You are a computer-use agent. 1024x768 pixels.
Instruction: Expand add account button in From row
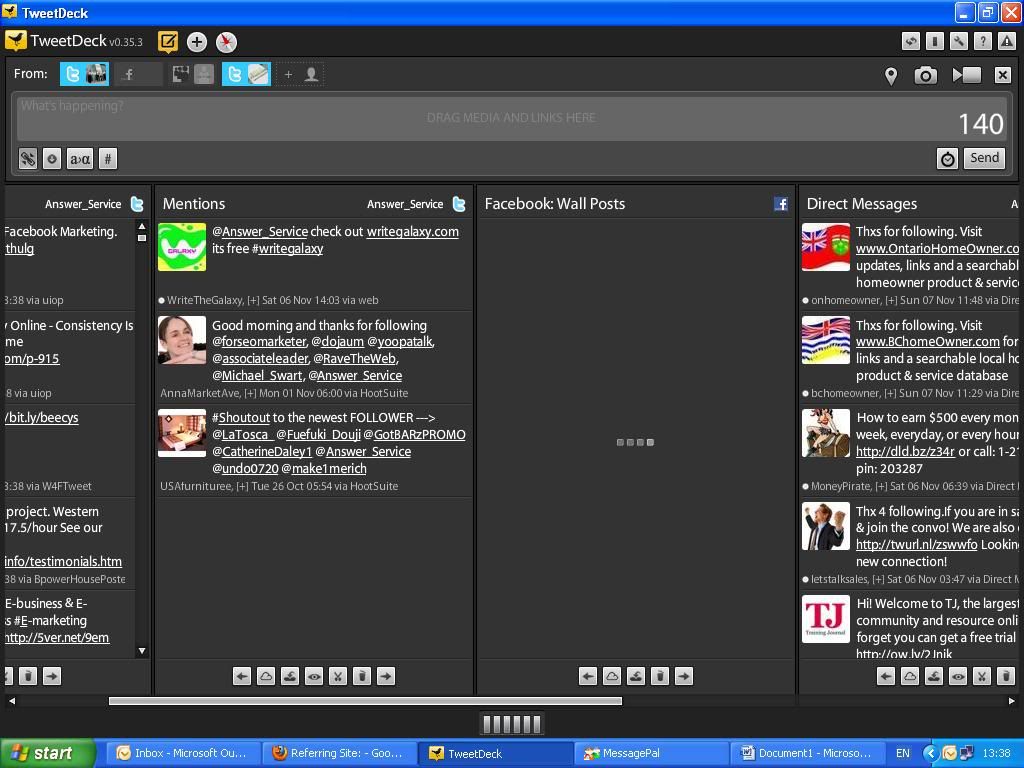point(299,74)
